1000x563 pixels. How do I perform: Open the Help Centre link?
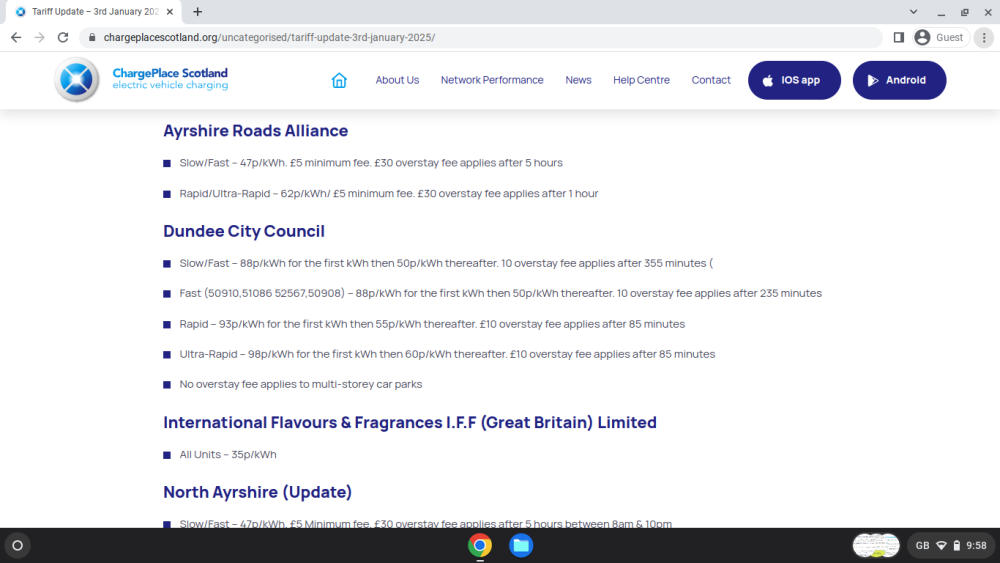[641, 80]
